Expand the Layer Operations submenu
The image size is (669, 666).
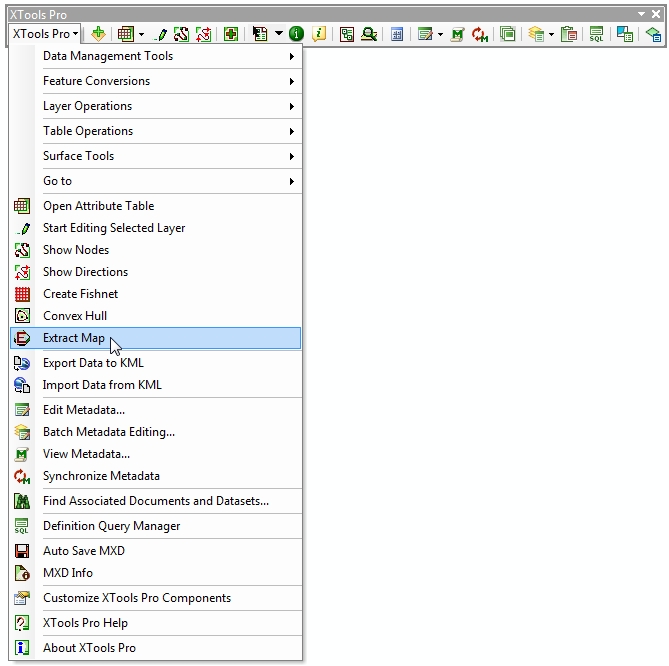(156, 106)
